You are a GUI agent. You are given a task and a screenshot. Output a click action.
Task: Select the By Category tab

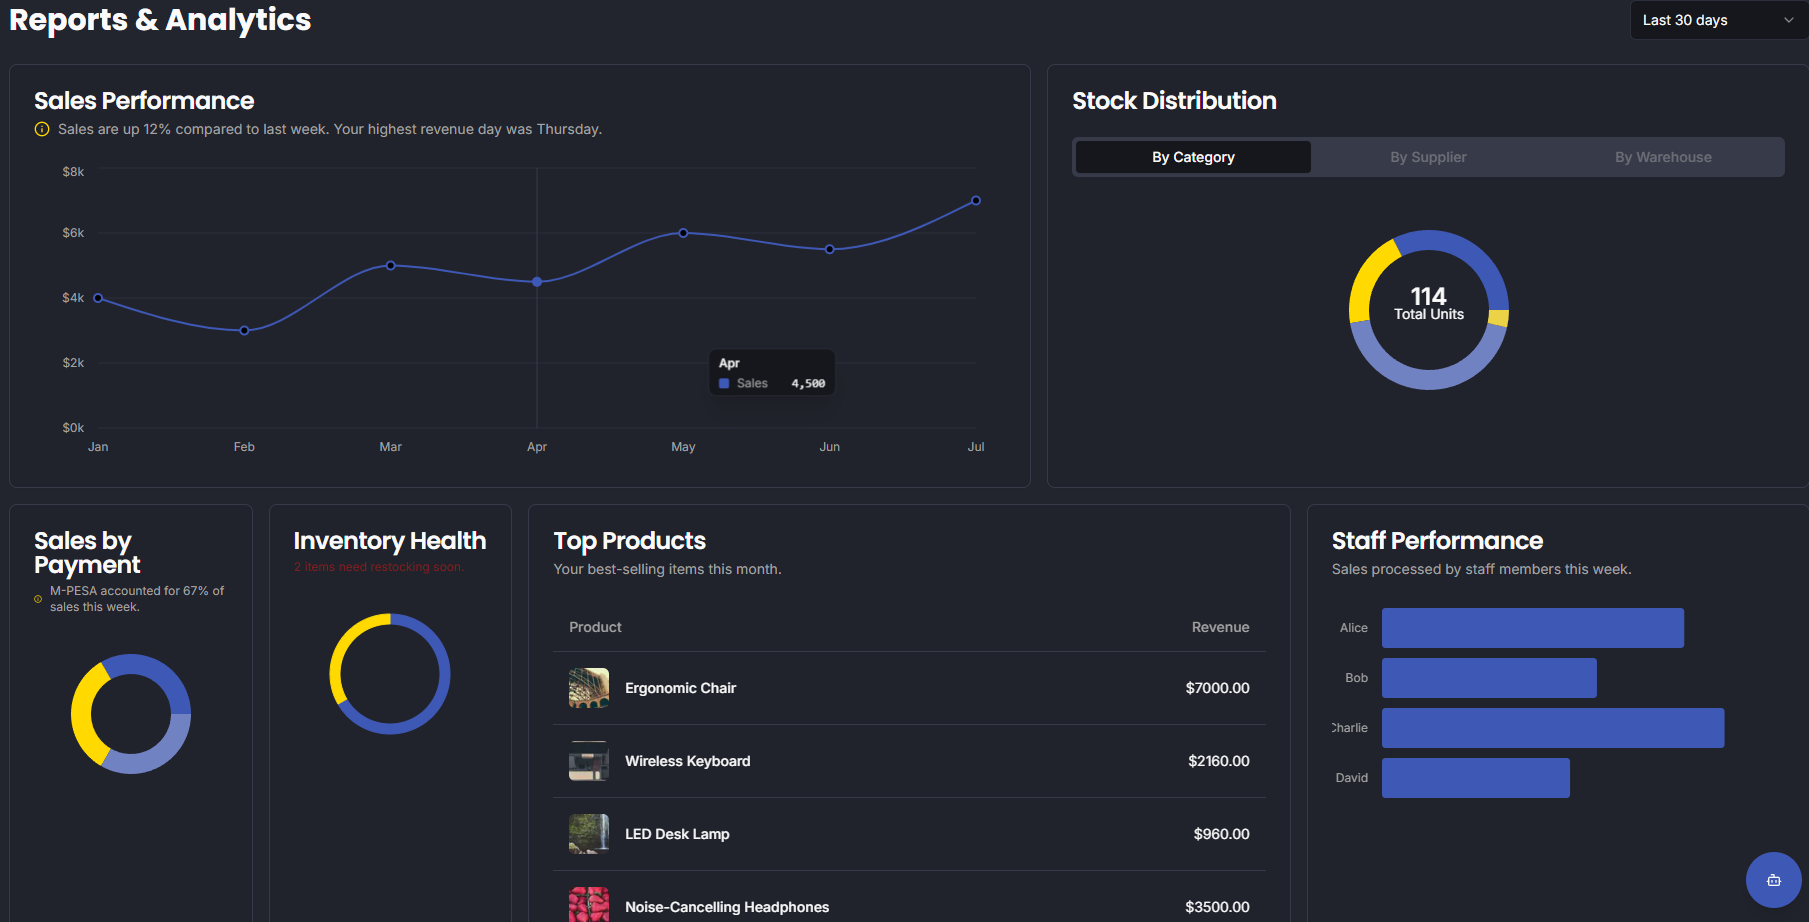1192,157
